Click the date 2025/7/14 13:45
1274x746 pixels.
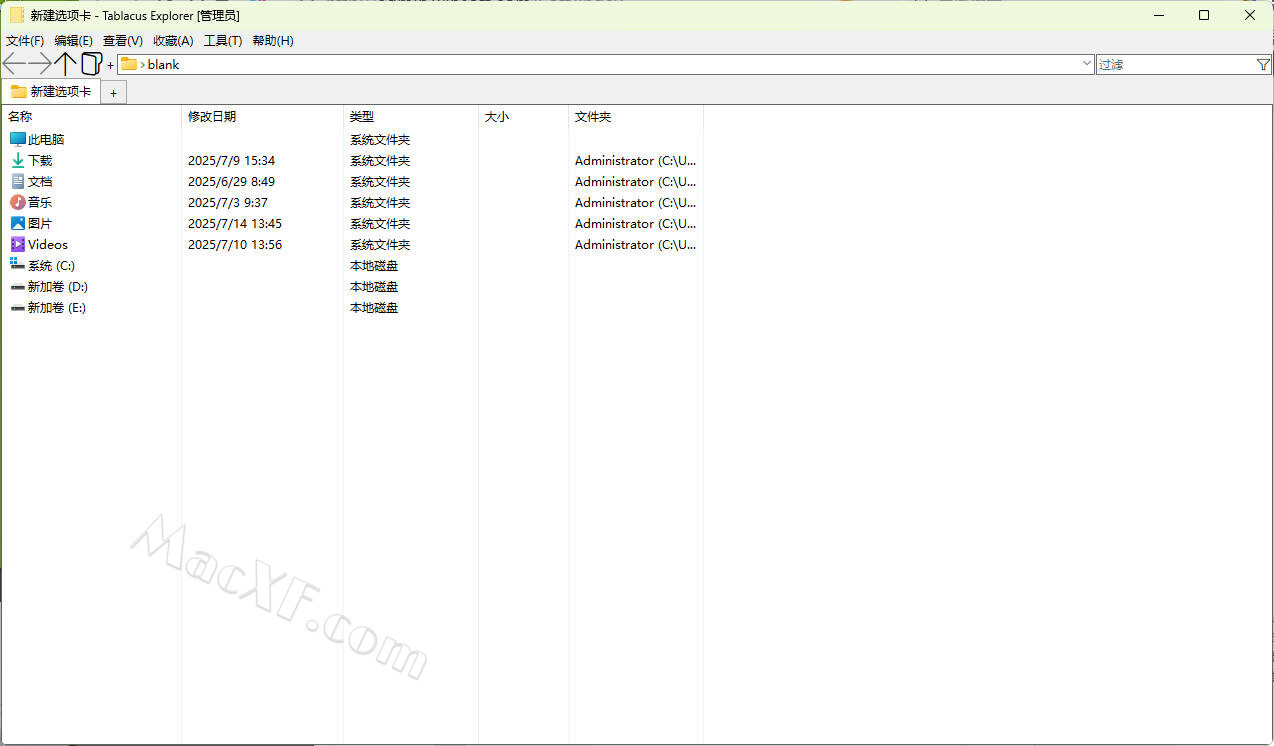pyautogui.click(x=235, y=224)
